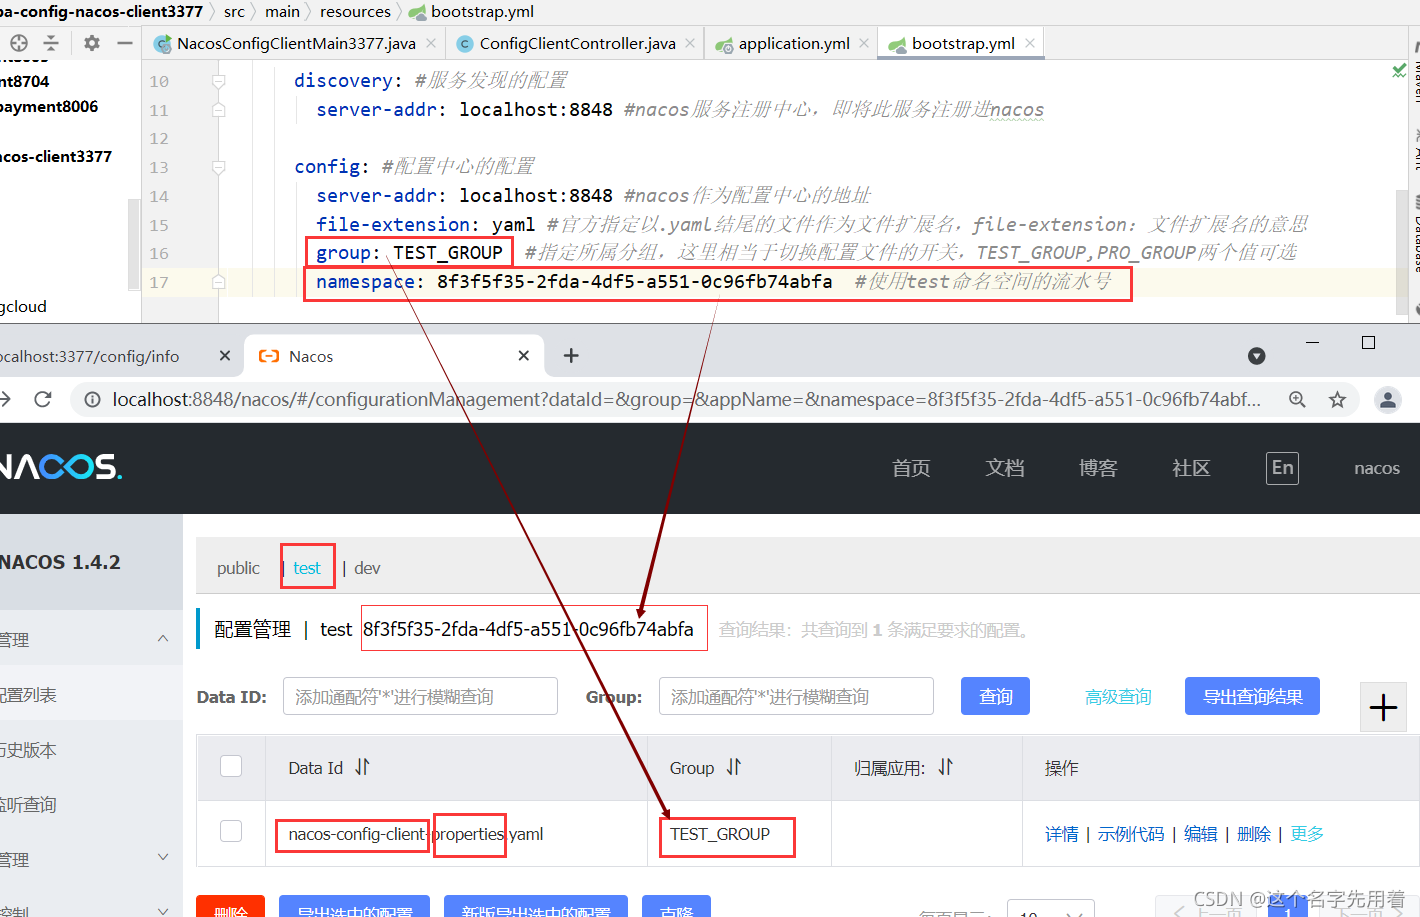Screen dimensions: 1420x917
Task: Click the fold end marker on line 17
Action: tap(218, 282)
